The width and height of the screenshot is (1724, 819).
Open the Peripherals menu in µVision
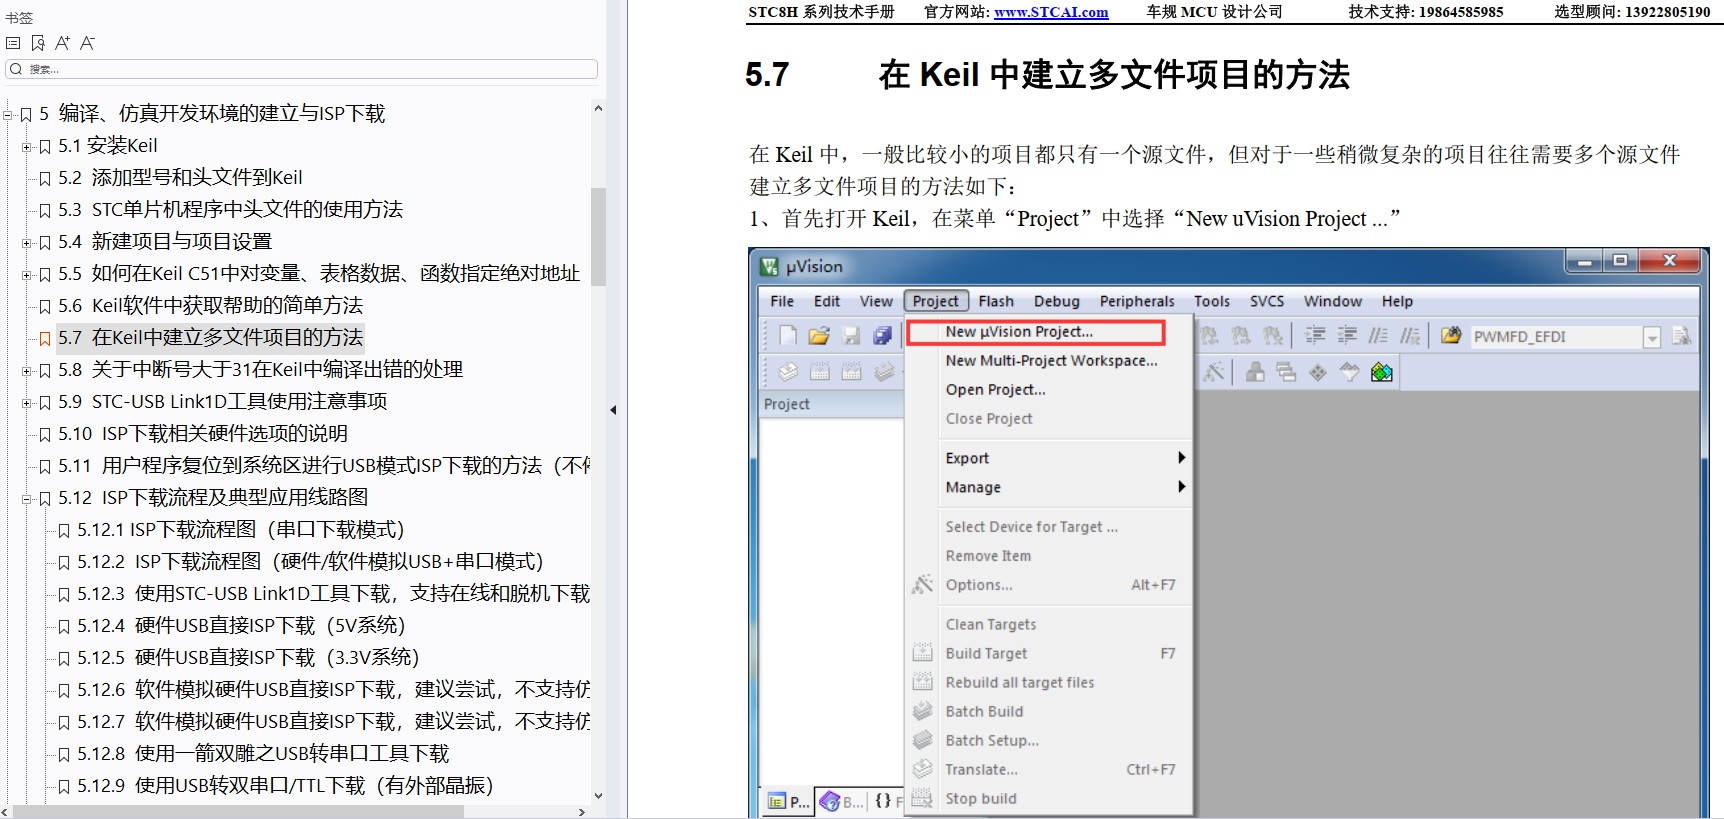tap(1137, 301)
